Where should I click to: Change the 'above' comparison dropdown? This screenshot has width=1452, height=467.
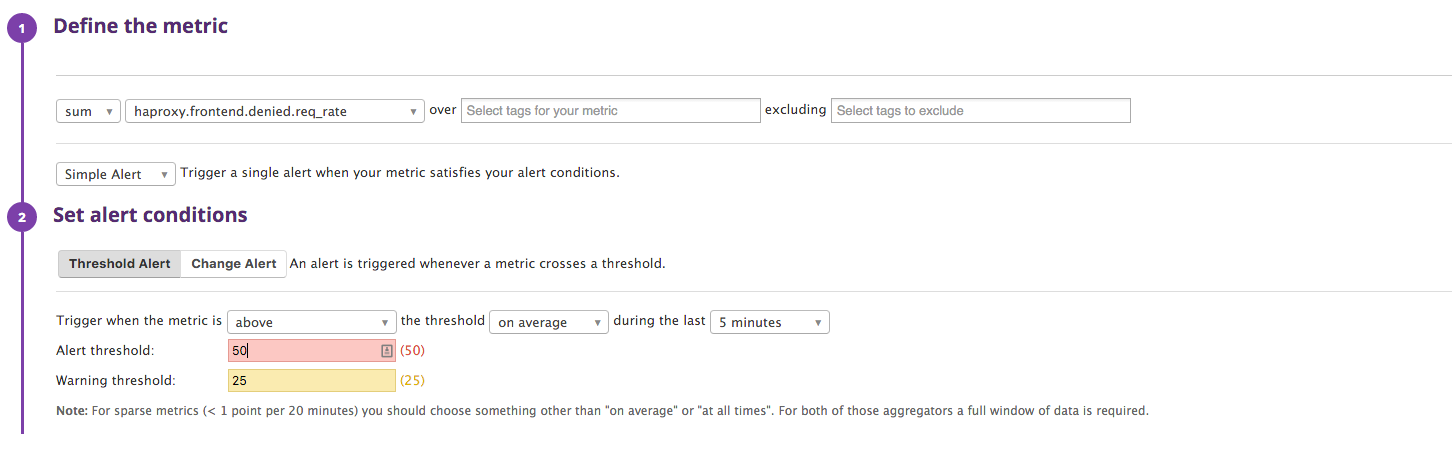coord(312,322)
